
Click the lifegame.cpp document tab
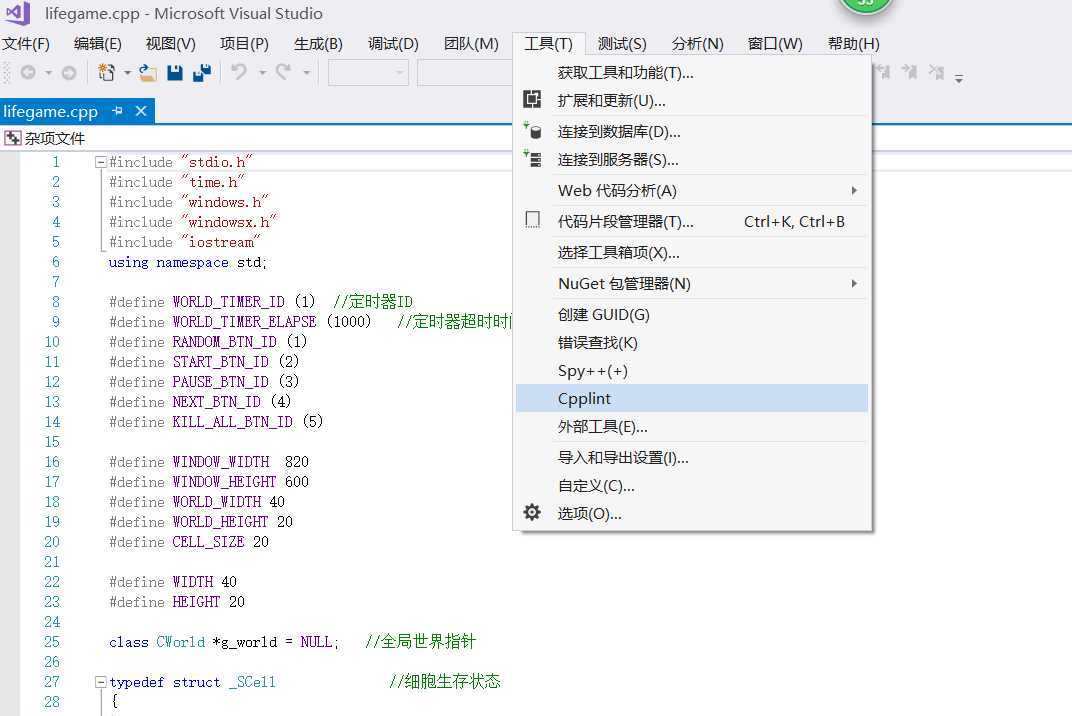[77, 110]
